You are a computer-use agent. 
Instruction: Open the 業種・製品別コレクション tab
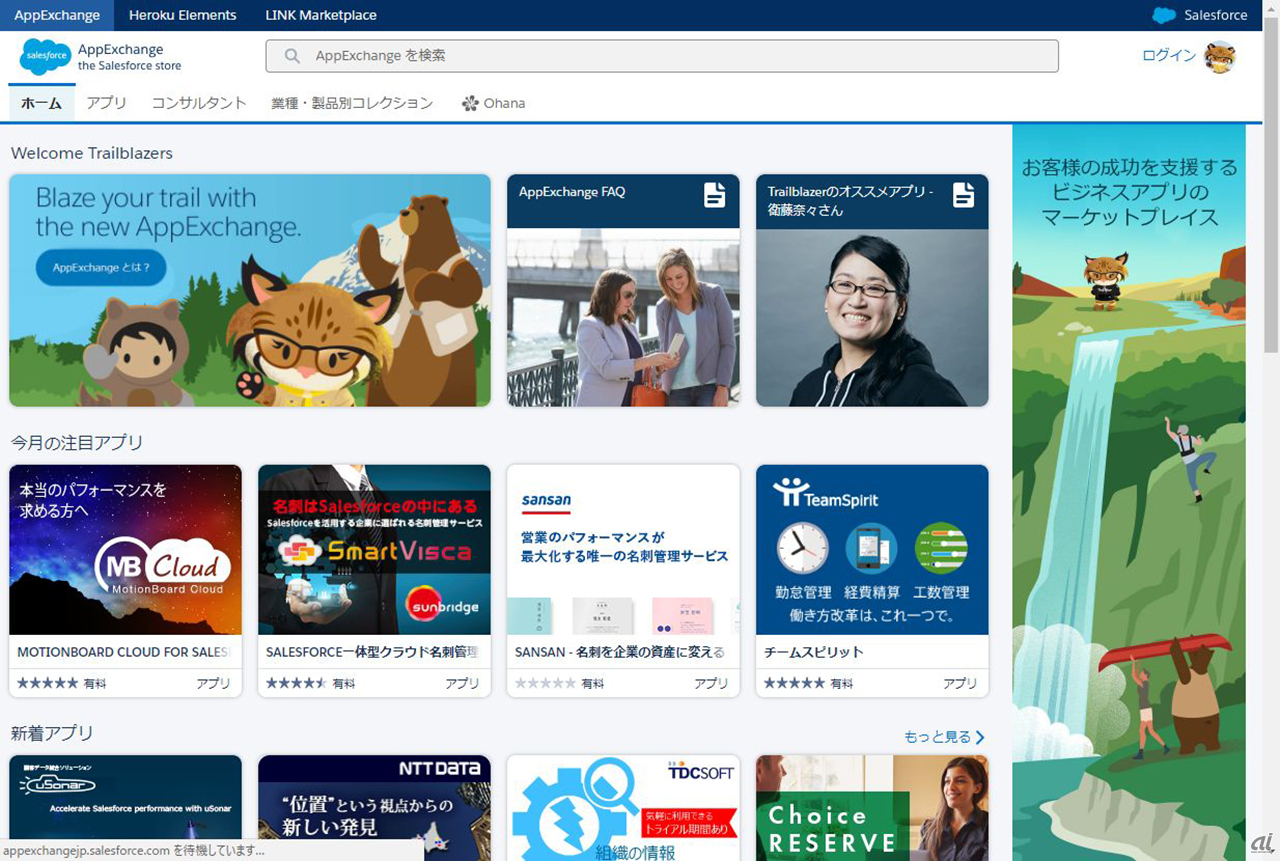tap(352, 103)
